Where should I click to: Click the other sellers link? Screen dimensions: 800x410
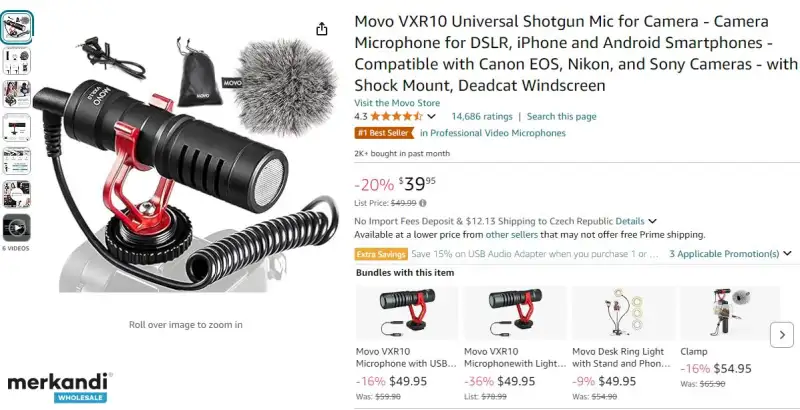point(511,235)
